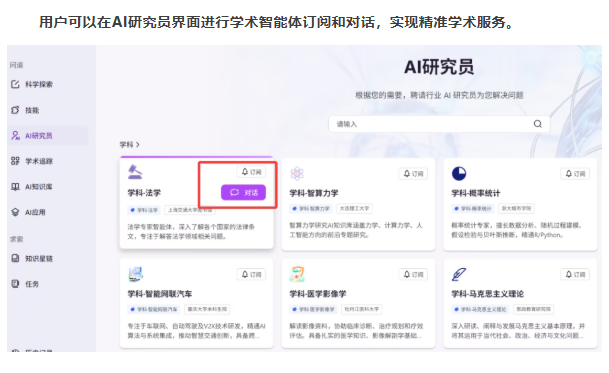Subscribe to 学科-医学影像学 agent

tap(413, 274)
